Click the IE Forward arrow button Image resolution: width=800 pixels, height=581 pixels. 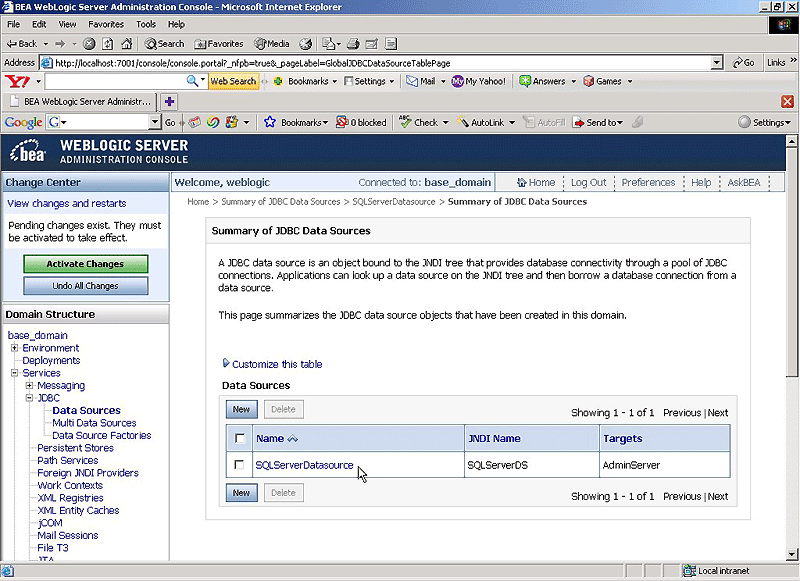point(60,44)
